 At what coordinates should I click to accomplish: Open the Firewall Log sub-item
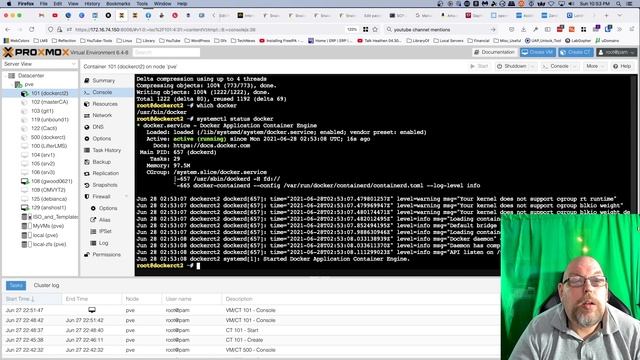tap(103, 243)
